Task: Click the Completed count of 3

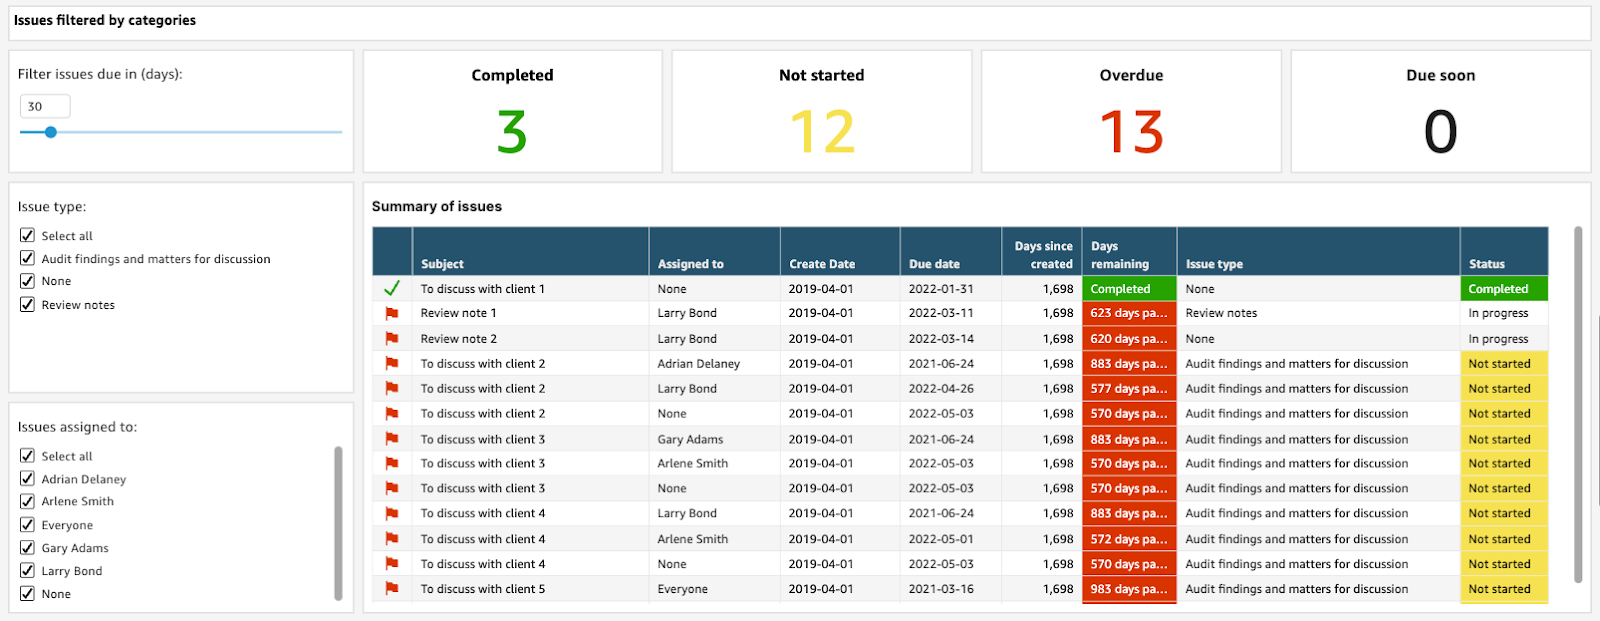Action: pos(512,132)
